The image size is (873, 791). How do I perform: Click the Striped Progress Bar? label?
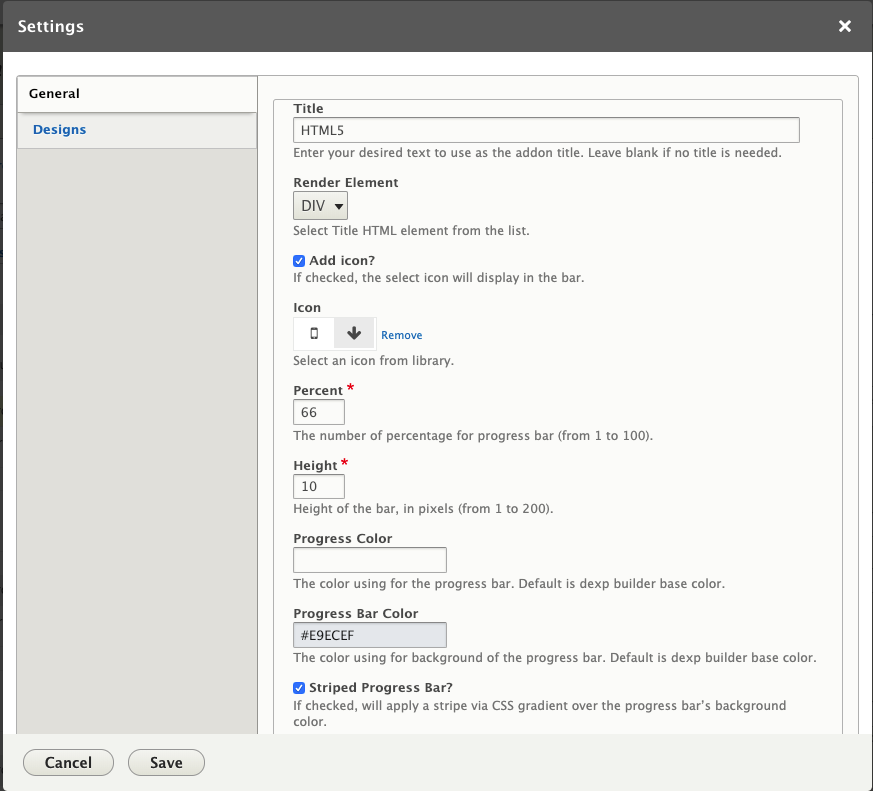pyautogui.click(x=381, y=687)
